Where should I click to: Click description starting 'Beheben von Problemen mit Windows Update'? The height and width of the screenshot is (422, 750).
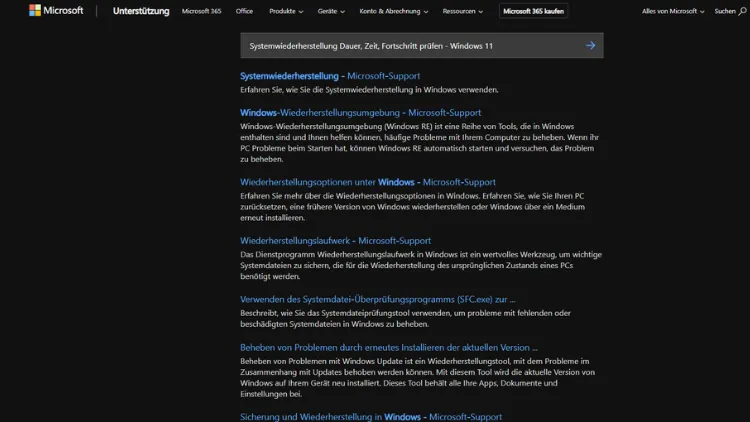418,378
